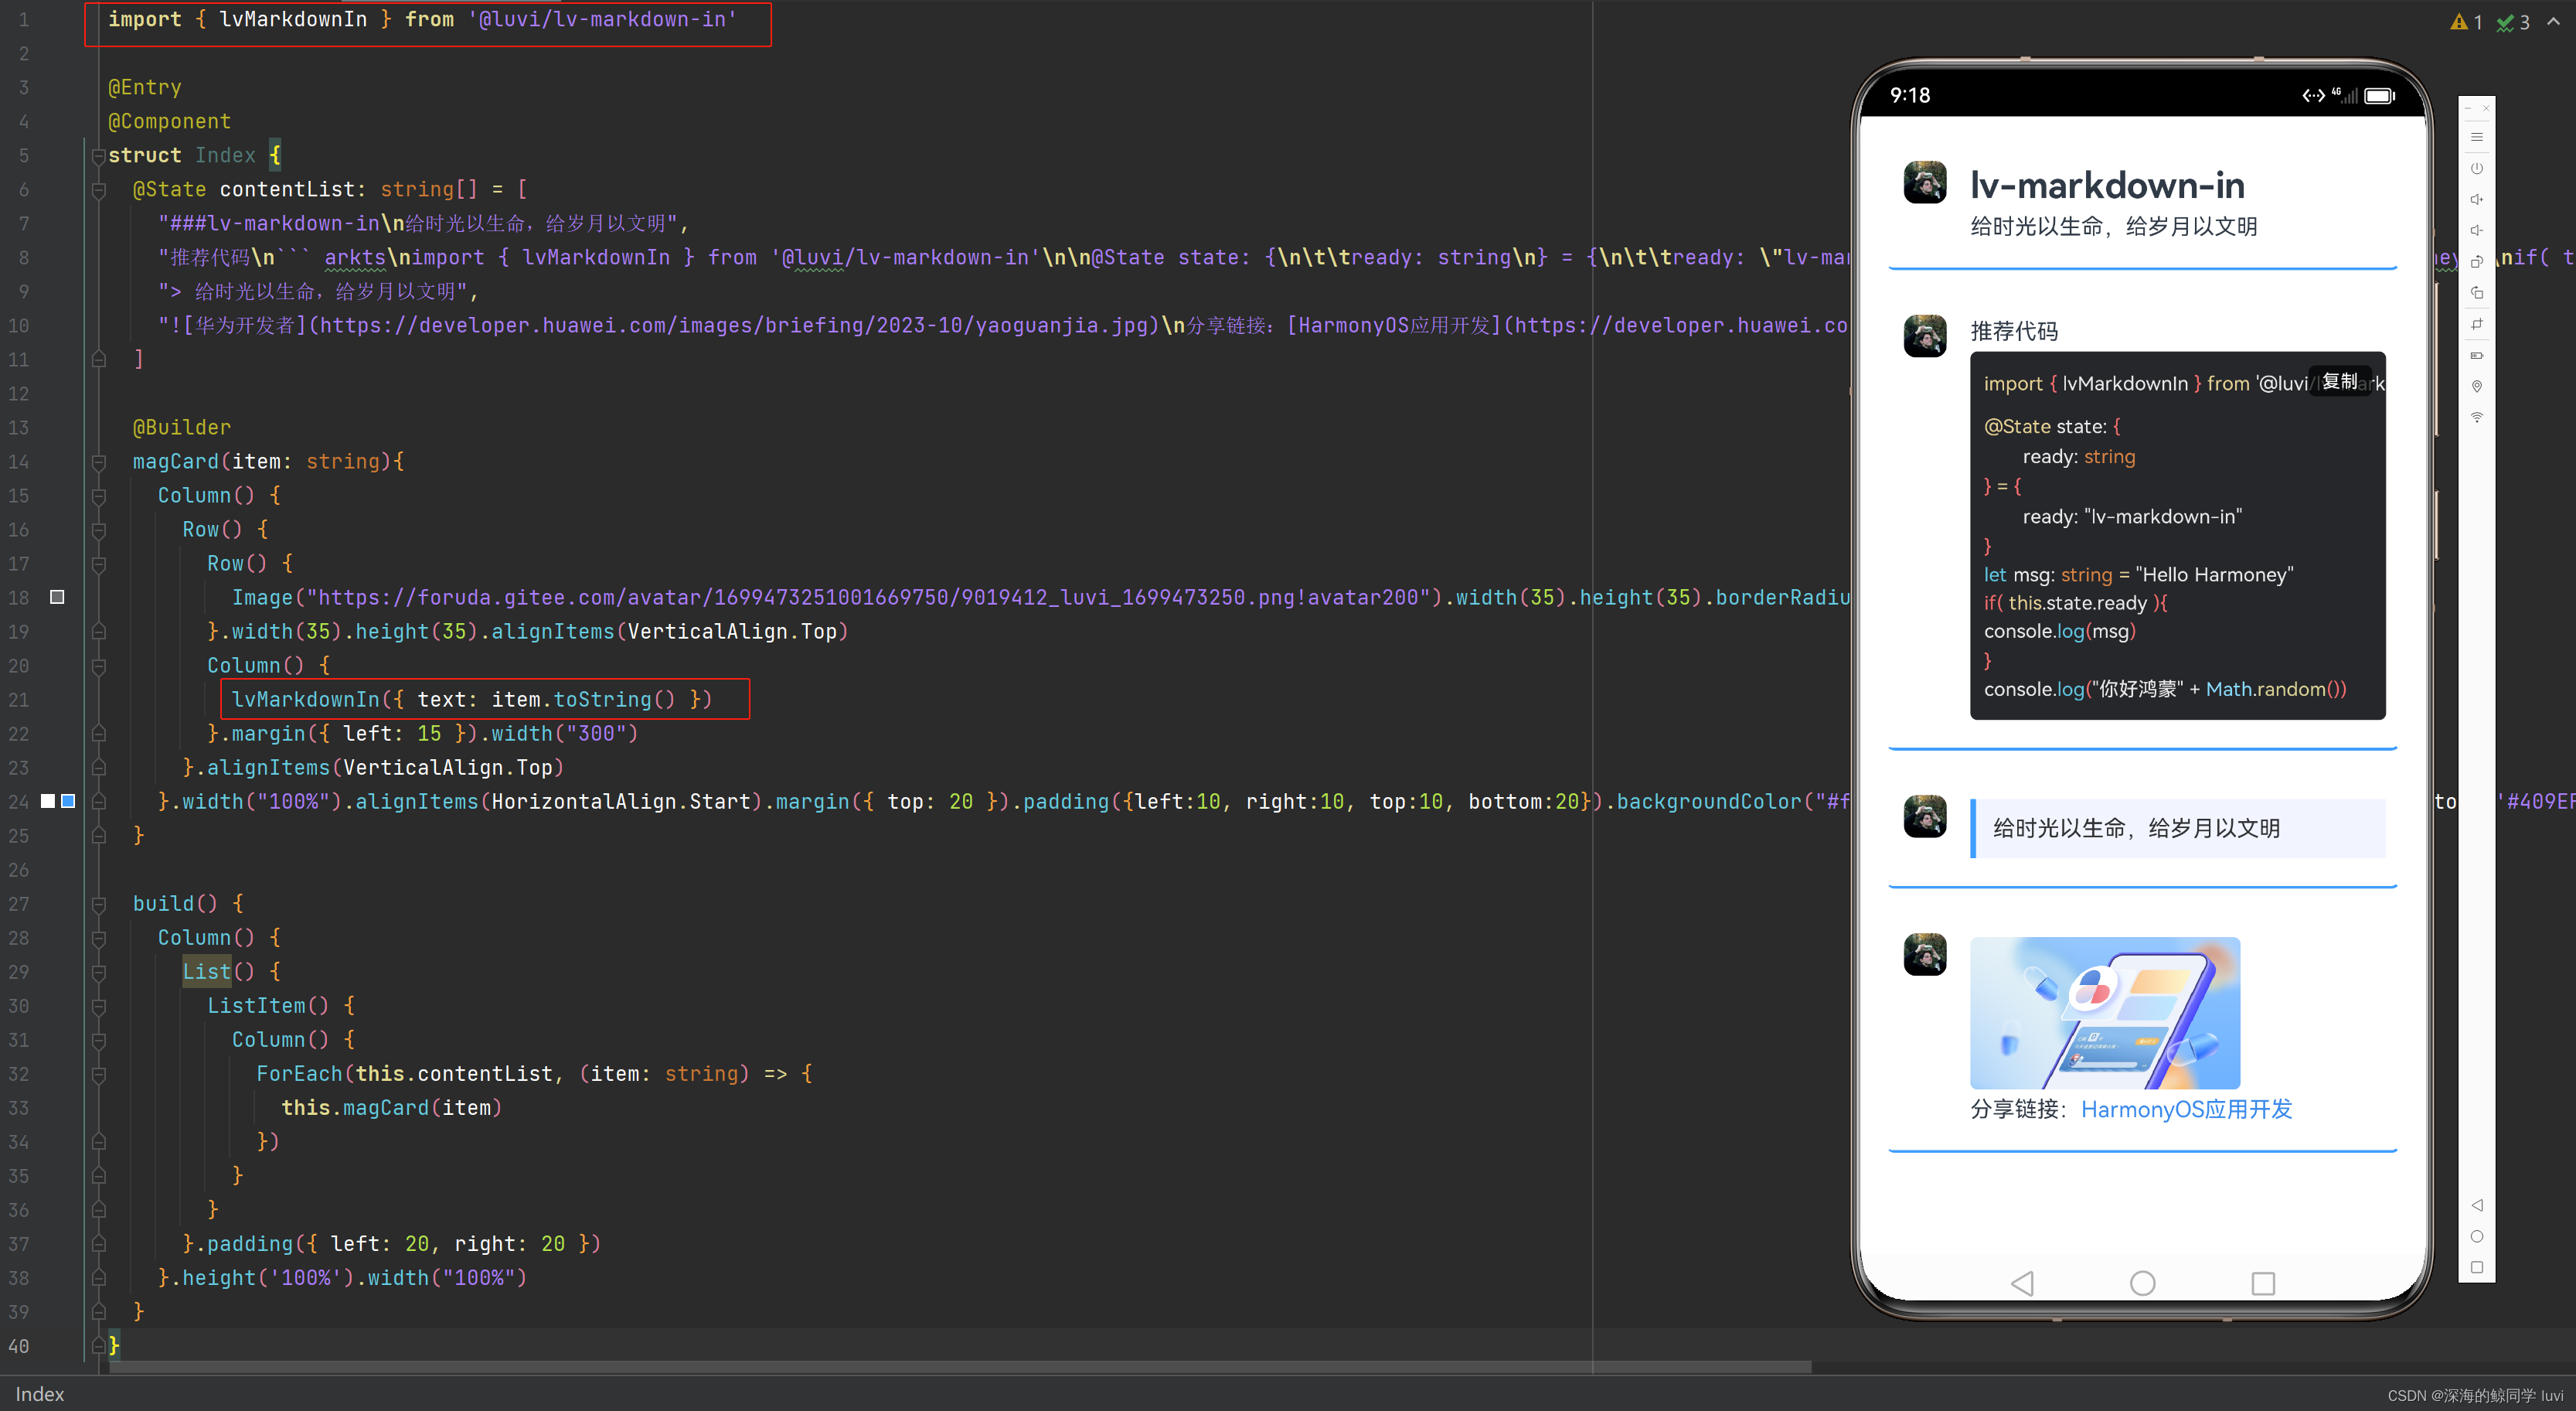Click the Index breadcrumb at bottom

click(x=40, y=1394)
